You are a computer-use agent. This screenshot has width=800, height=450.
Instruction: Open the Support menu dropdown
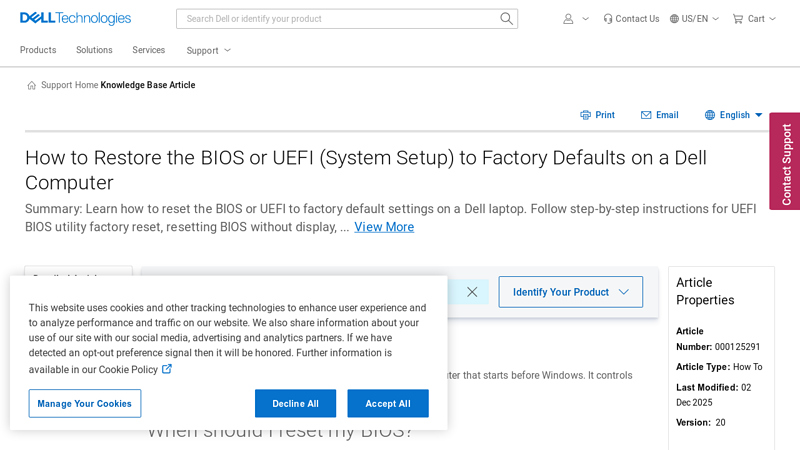tap(209, 51)
